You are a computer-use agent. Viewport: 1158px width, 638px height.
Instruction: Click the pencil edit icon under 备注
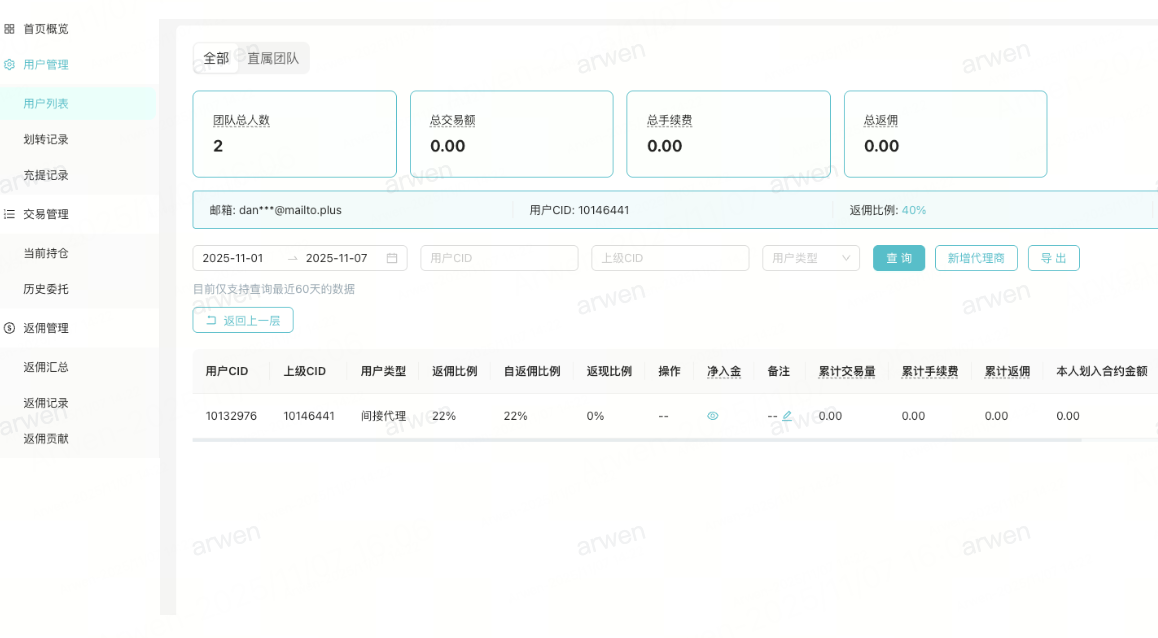pos(787,416)
